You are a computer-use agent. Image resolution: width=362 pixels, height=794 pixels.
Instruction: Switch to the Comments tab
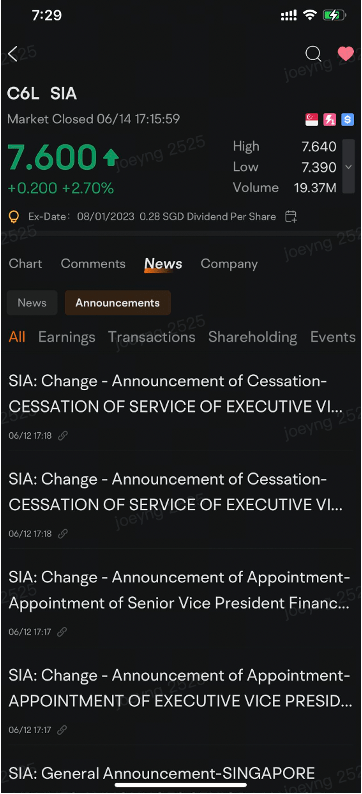coord(93,264)
